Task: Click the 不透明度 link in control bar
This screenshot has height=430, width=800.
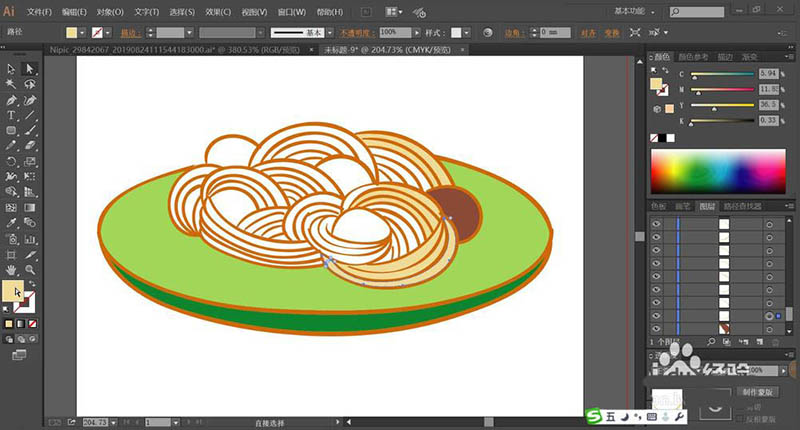Action: point(357,33)
